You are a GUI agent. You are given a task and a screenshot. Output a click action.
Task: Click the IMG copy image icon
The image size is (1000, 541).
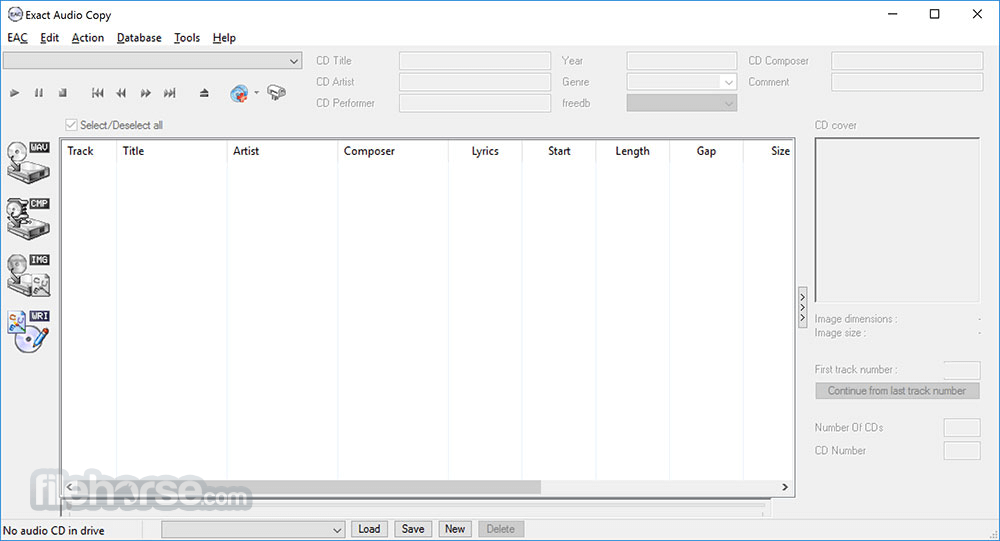(29, 275)
